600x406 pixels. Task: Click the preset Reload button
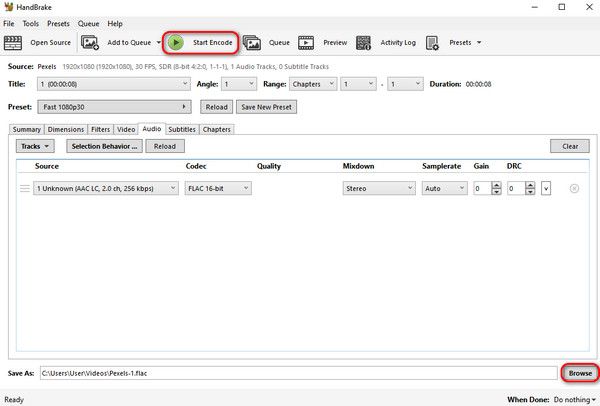(x=217, y=107)
